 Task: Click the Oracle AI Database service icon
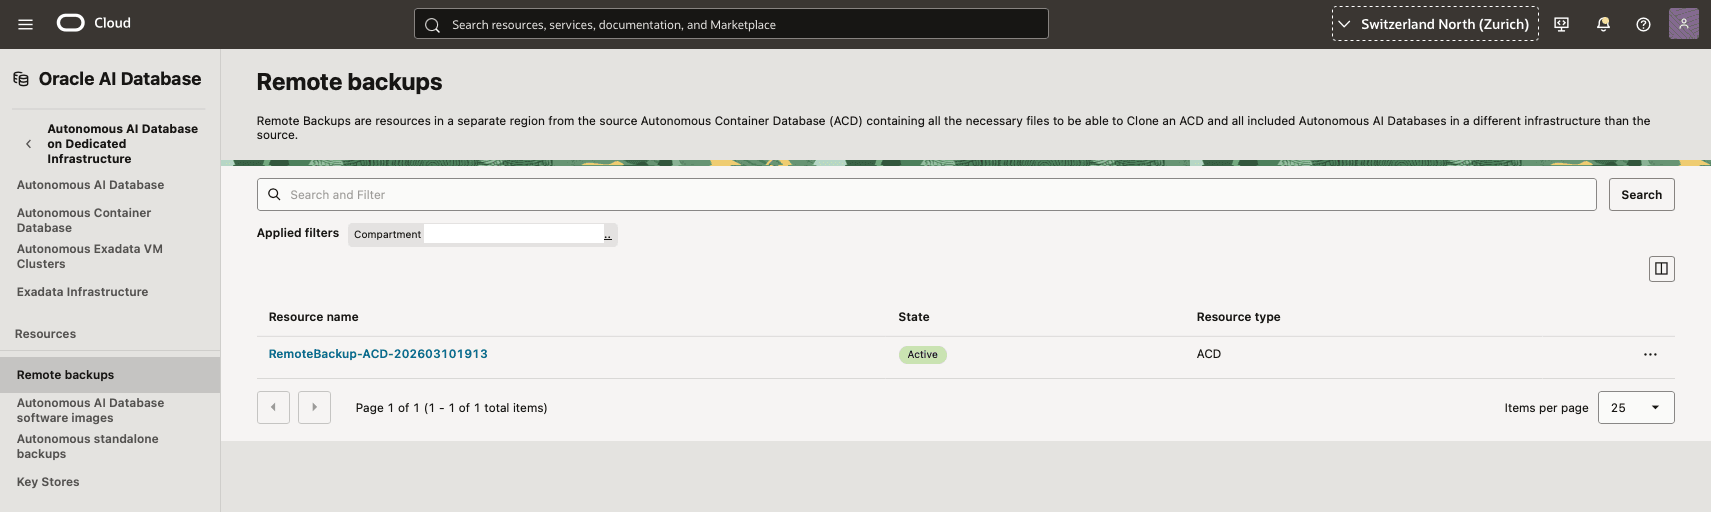tap(21, 79)
